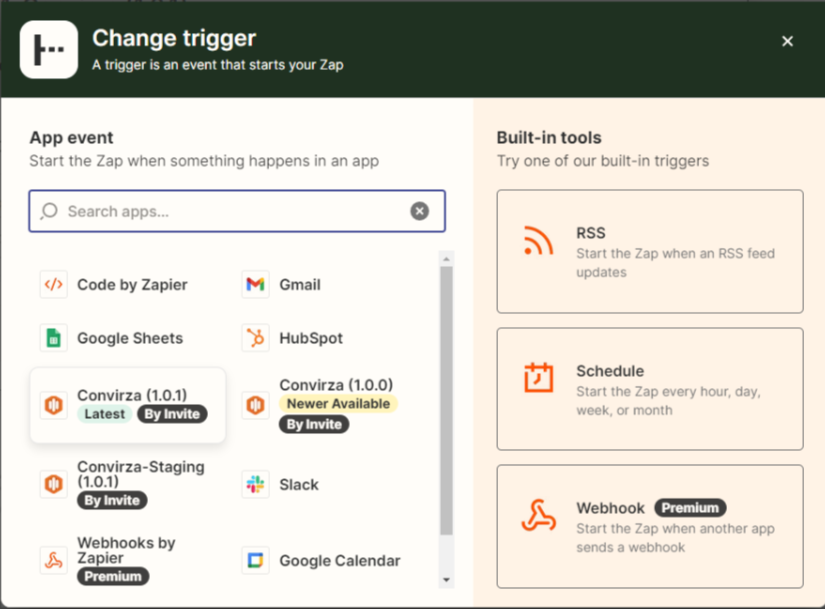Click the Webhook title text
The image size is (825, 609).
pyautogui.click(x=610, y=508)
